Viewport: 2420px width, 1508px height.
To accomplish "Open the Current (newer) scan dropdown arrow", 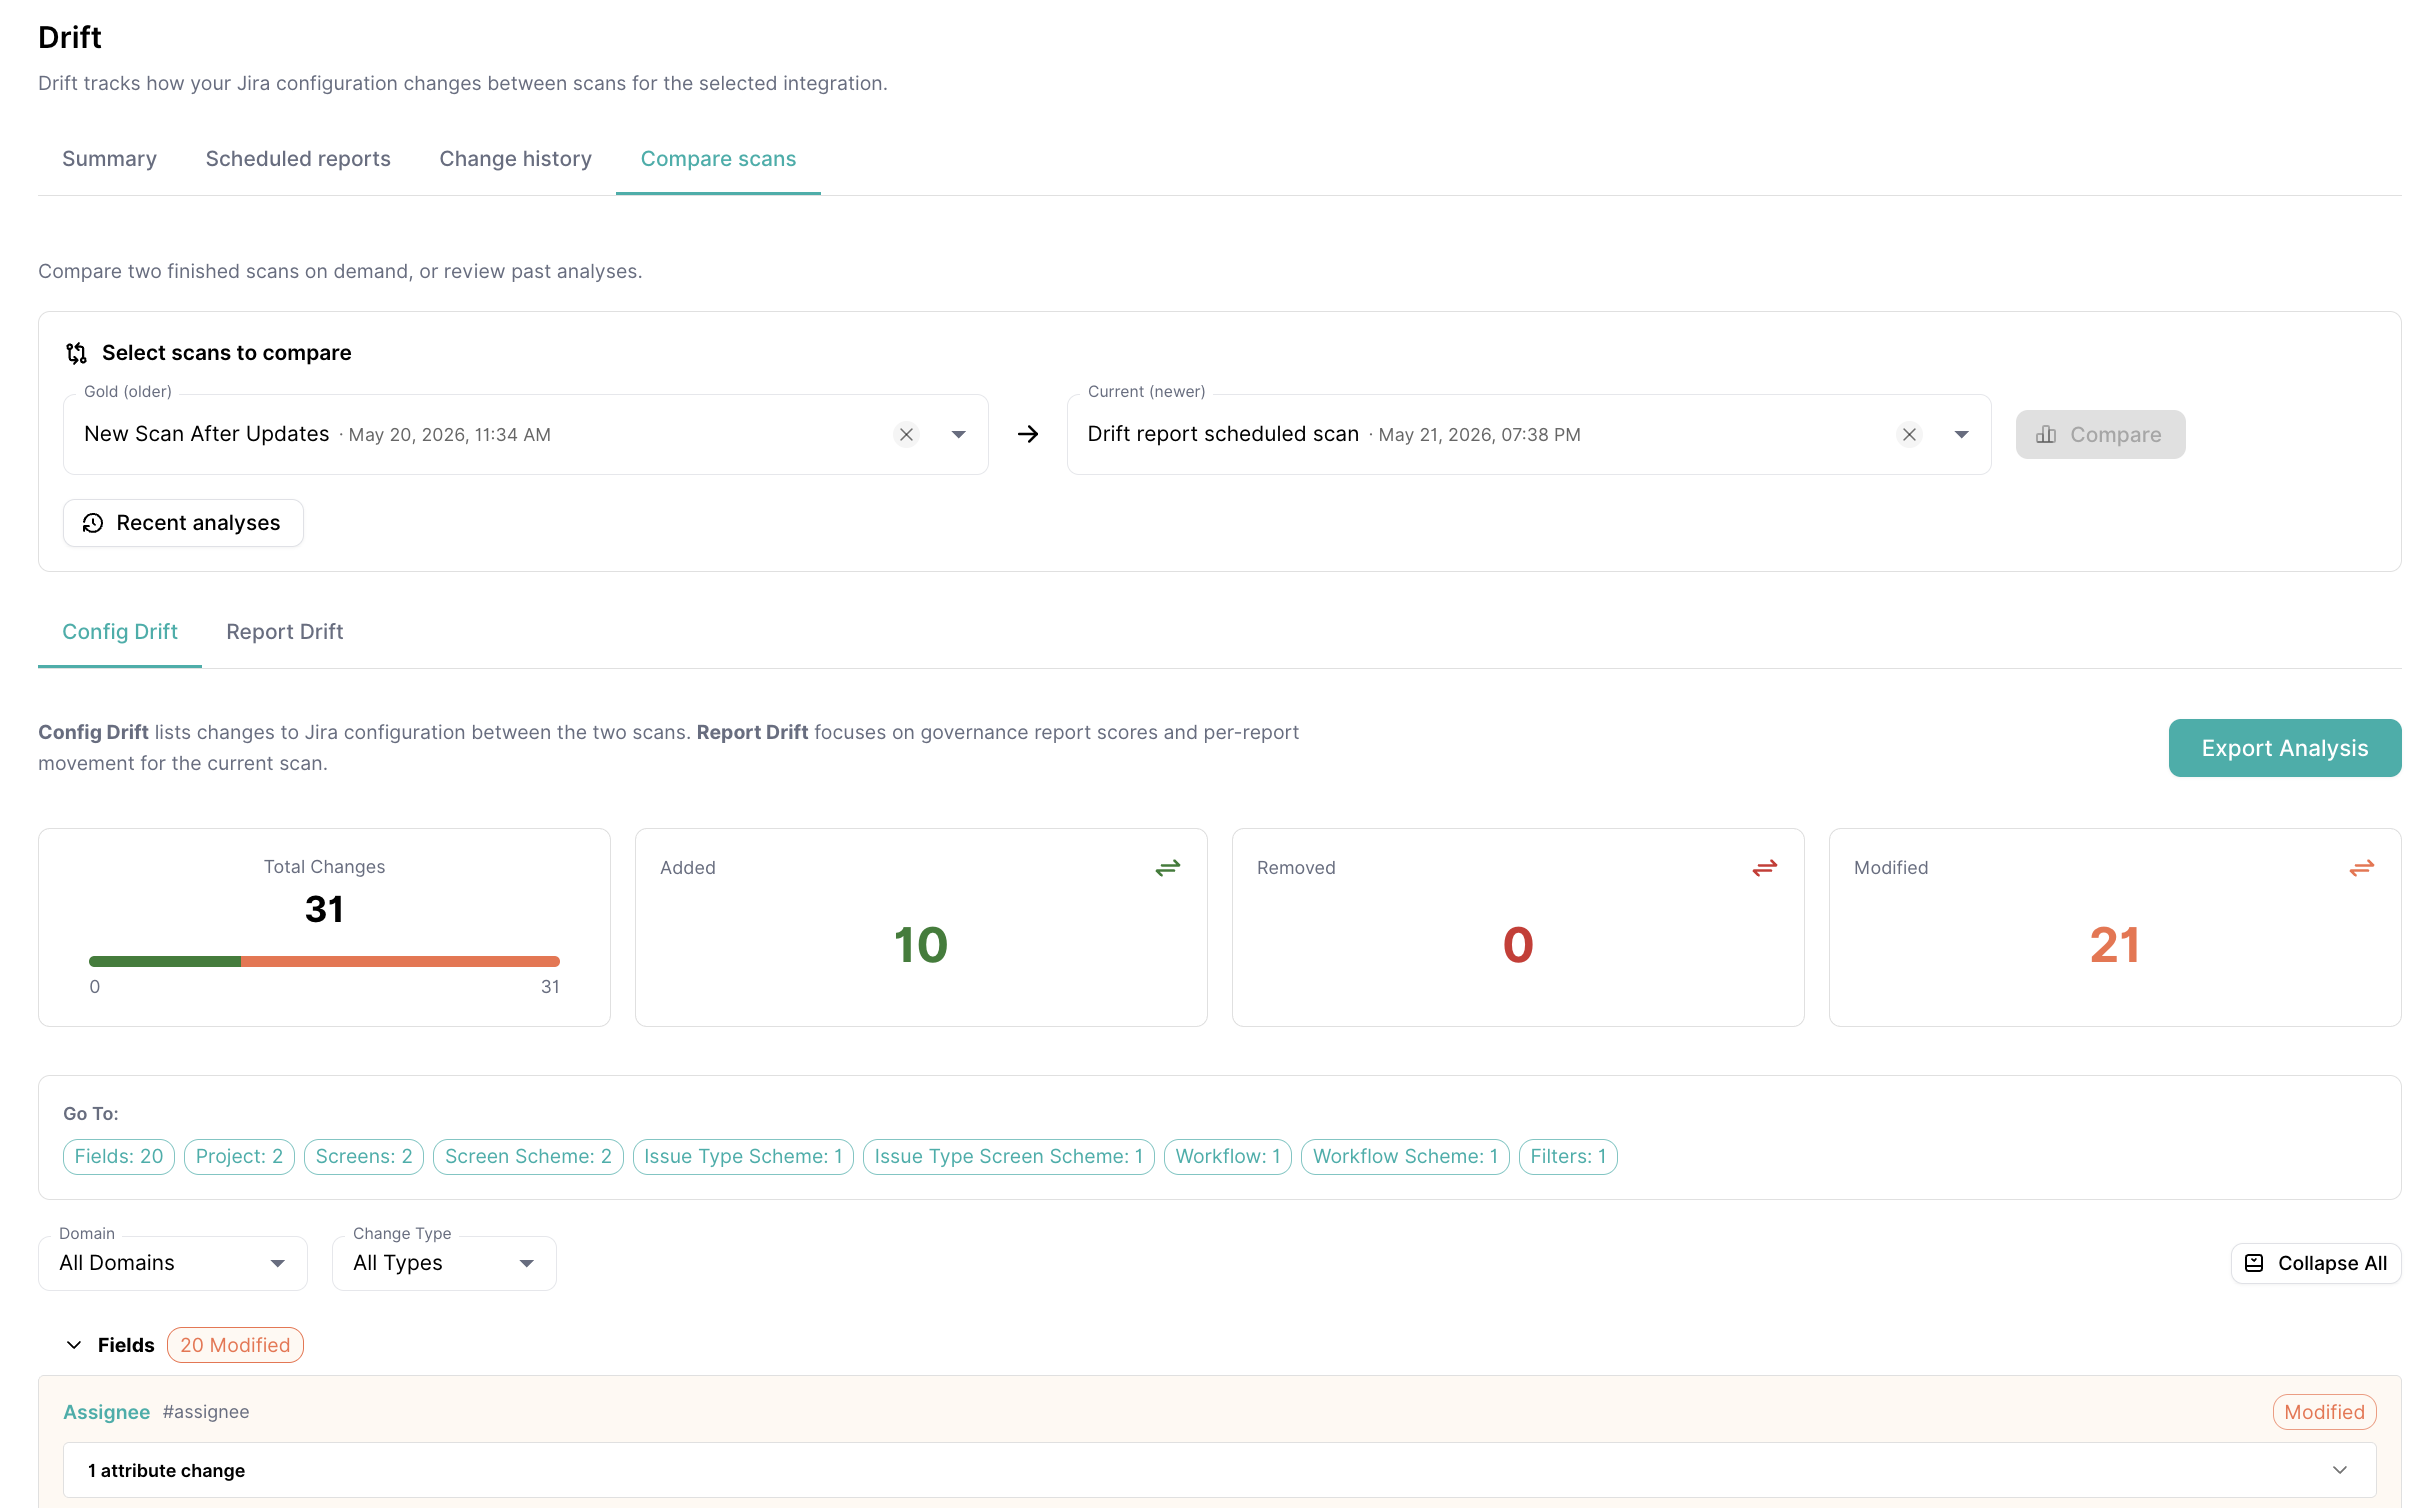I will (1962, 434).
